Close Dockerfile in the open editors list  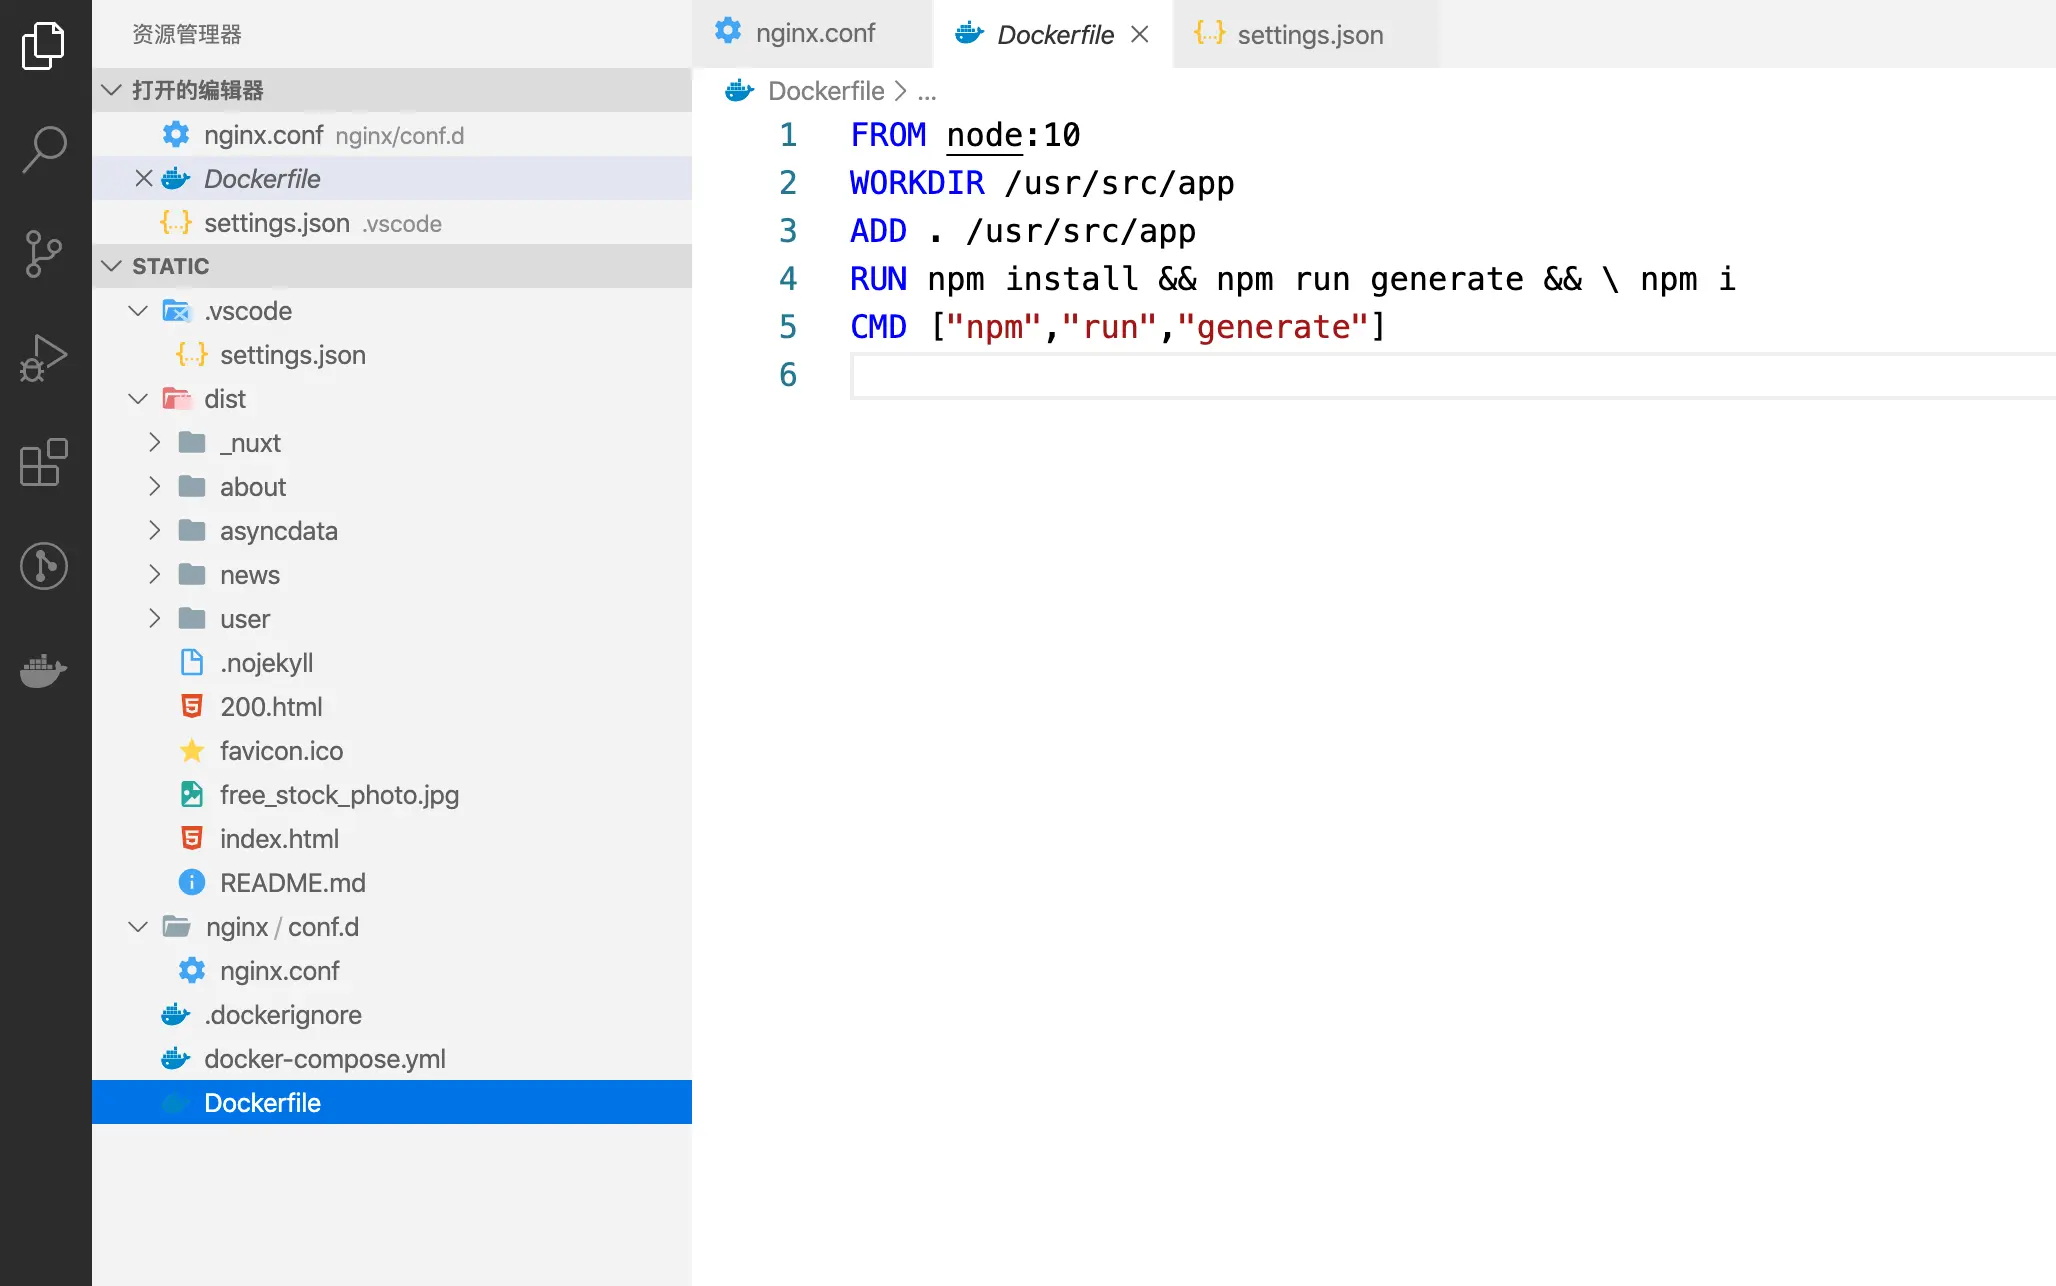144,179
